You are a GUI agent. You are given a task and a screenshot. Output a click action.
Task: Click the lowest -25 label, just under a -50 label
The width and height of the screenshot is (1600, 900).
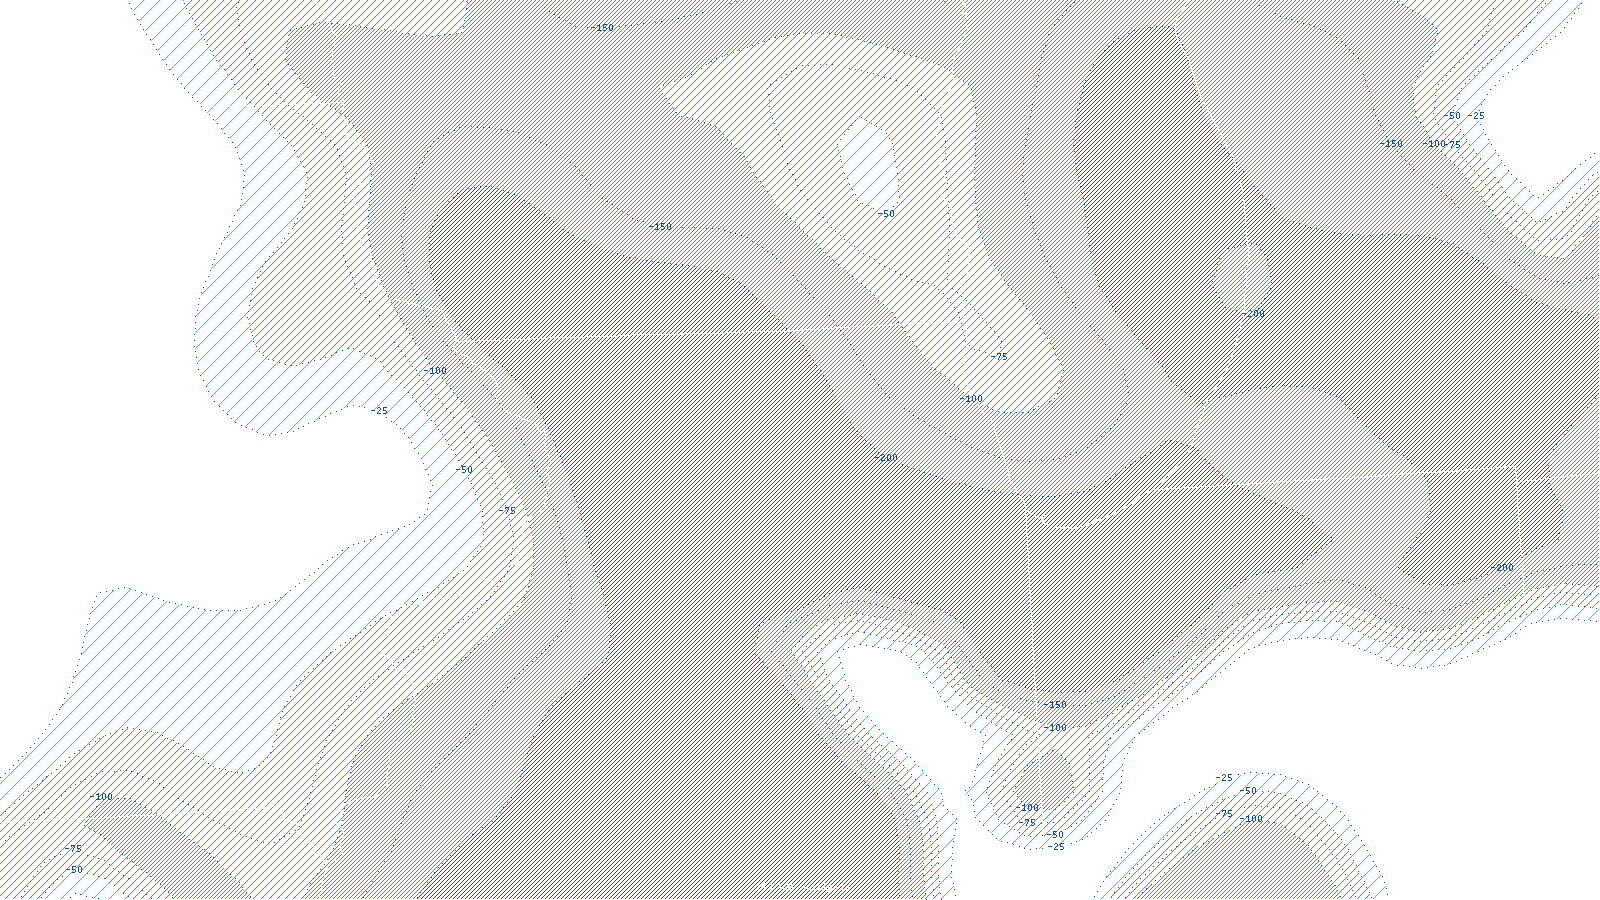pyautogui.click(x=1056, y=847)
